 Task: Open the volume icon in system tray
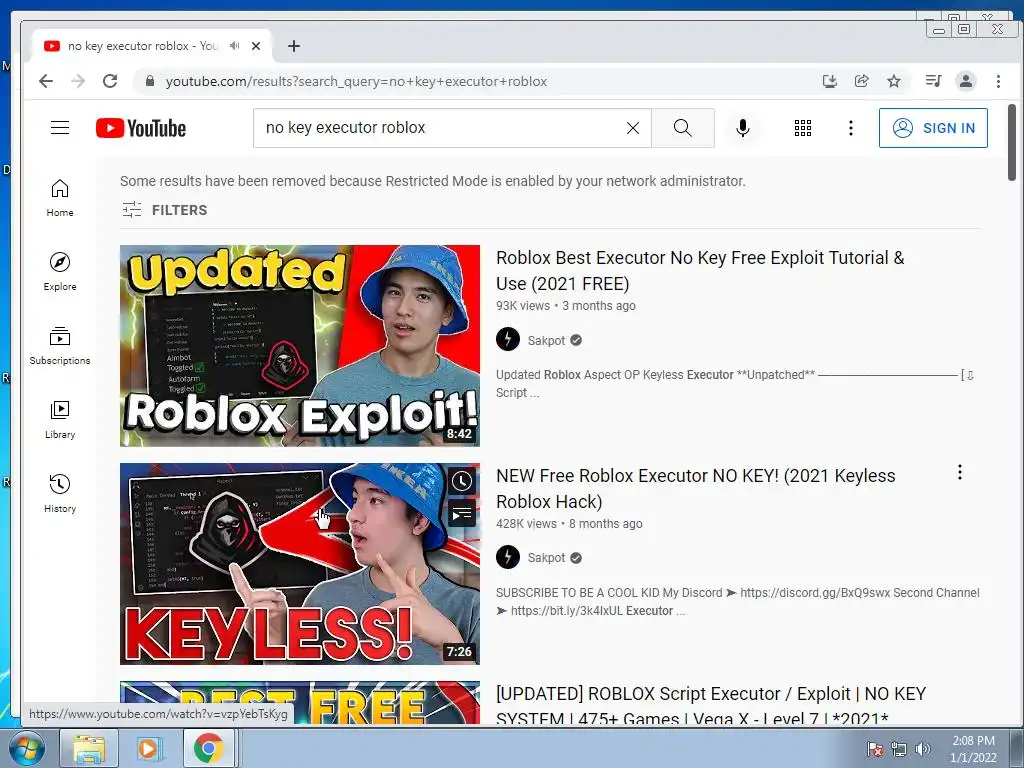click(923, 749)
